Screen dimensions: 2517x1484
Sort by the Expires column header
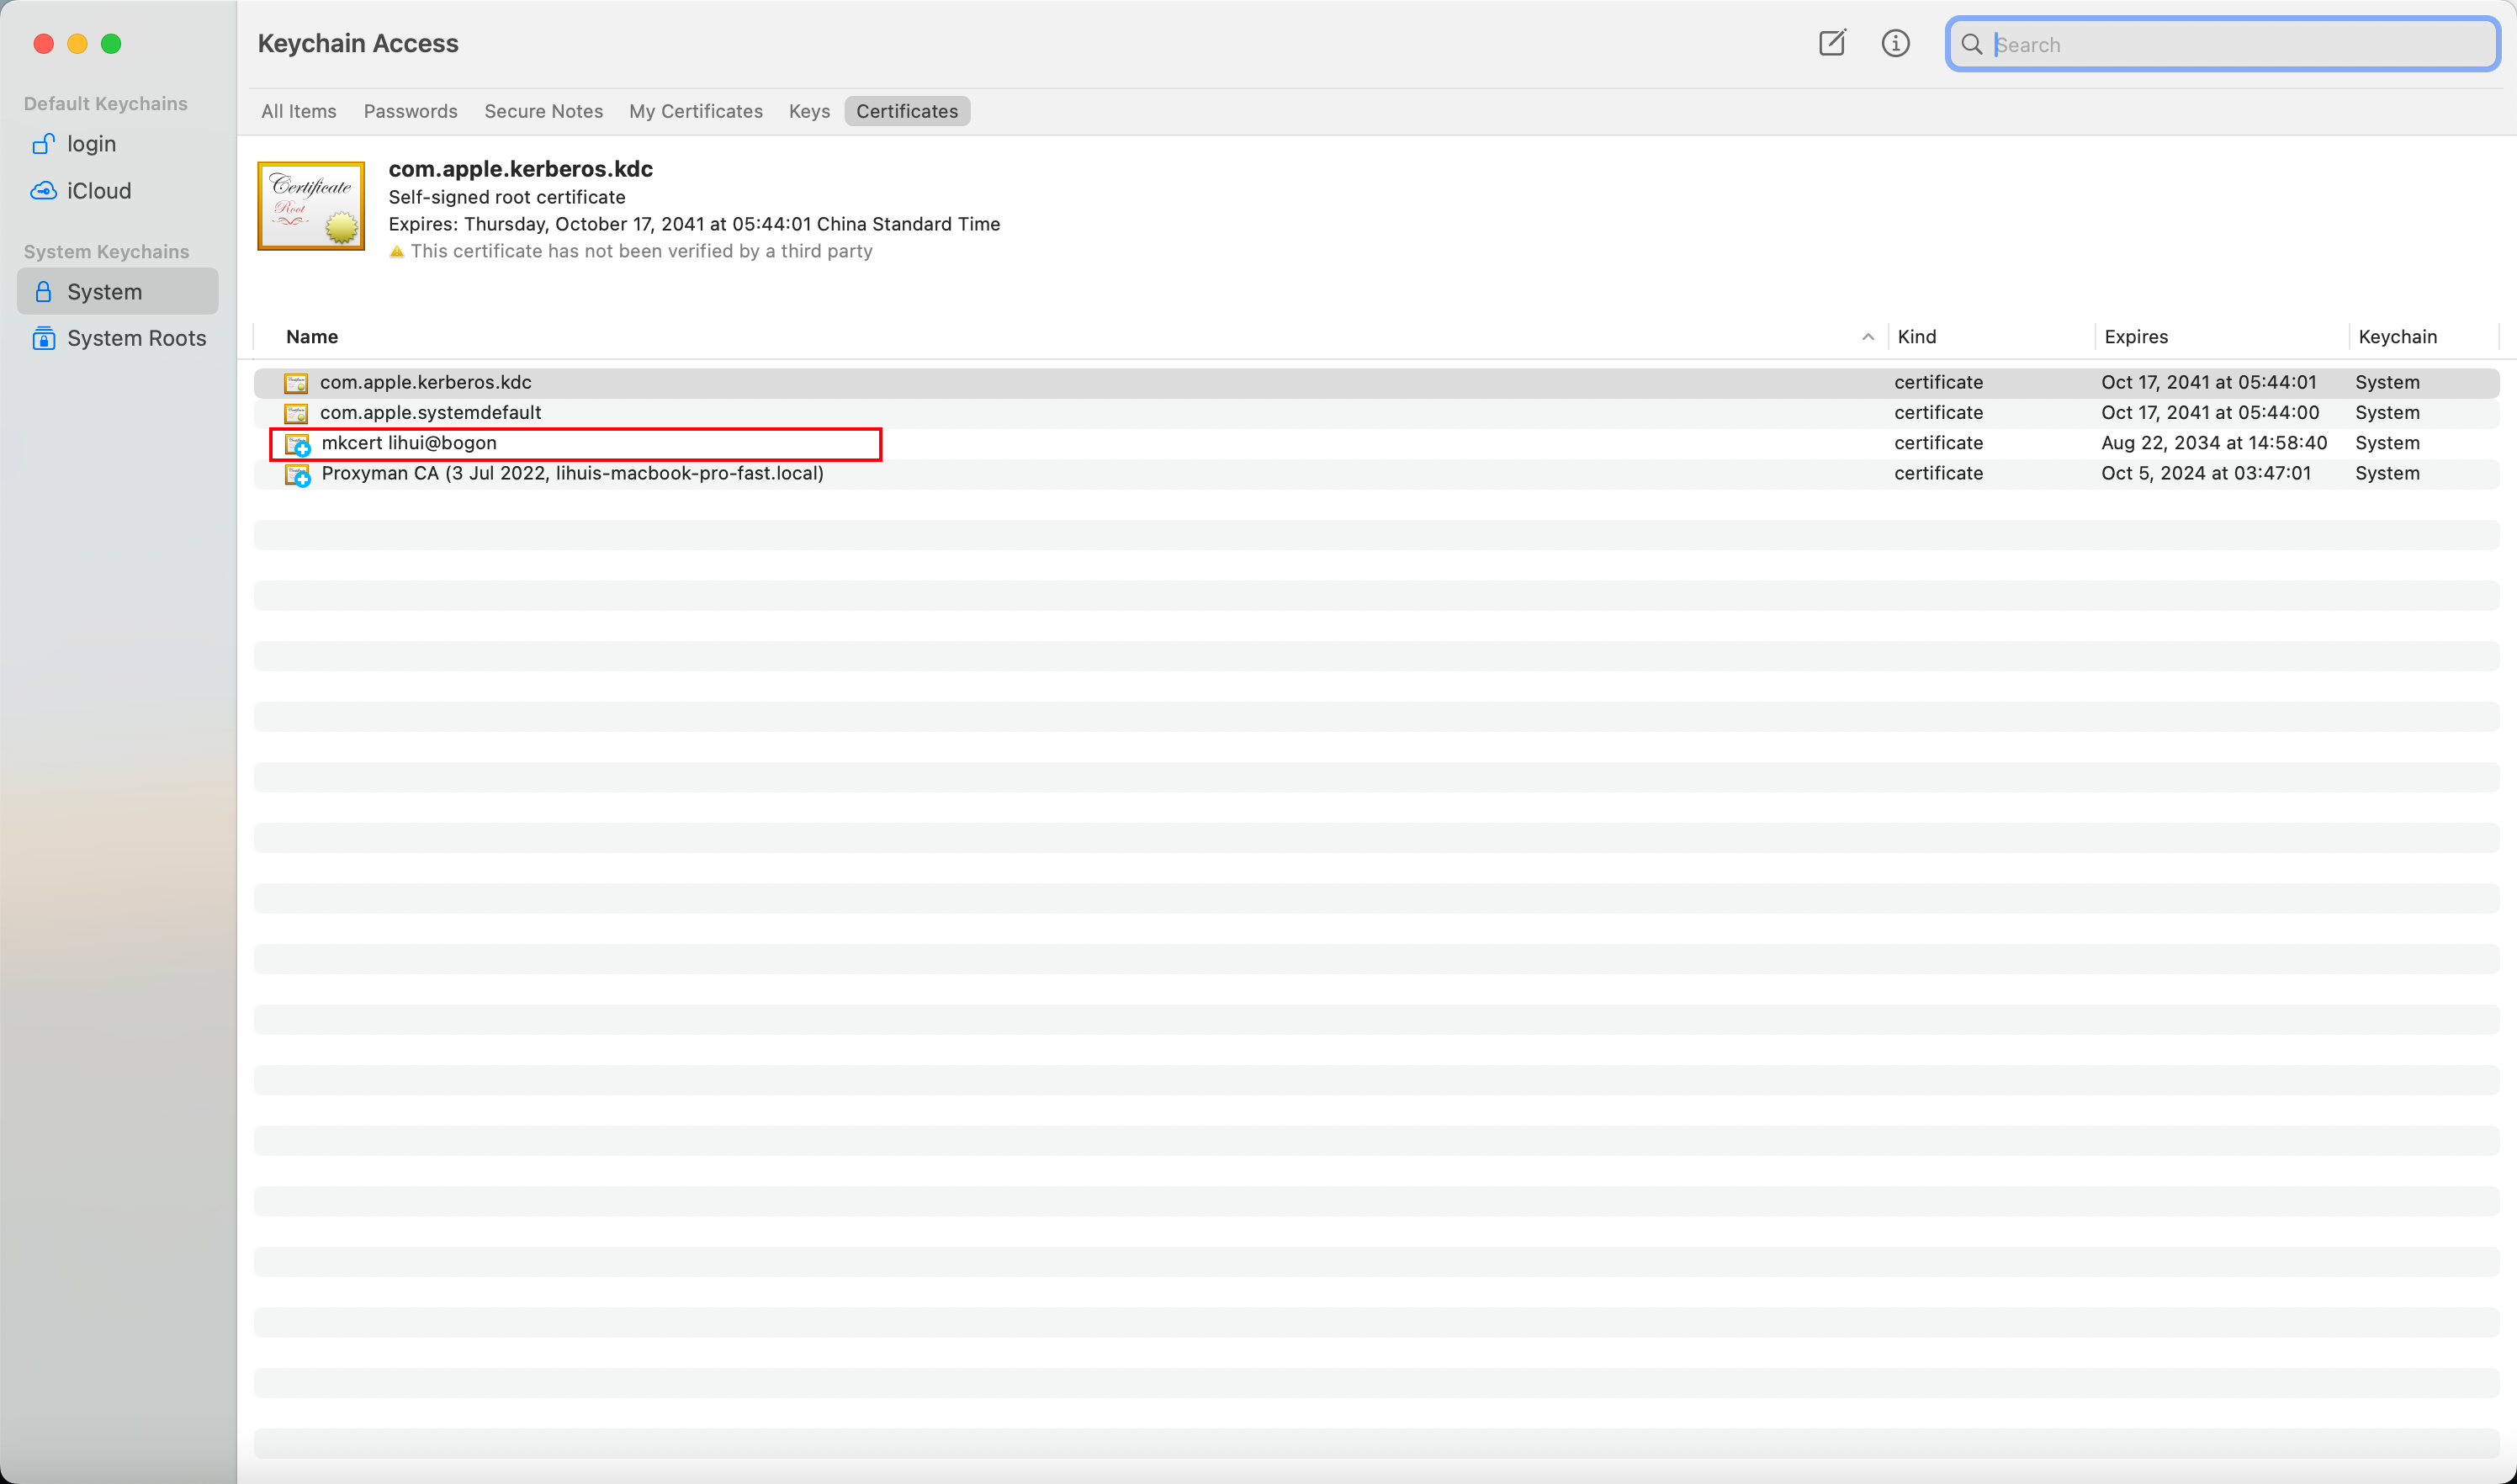click(2136, 337)
